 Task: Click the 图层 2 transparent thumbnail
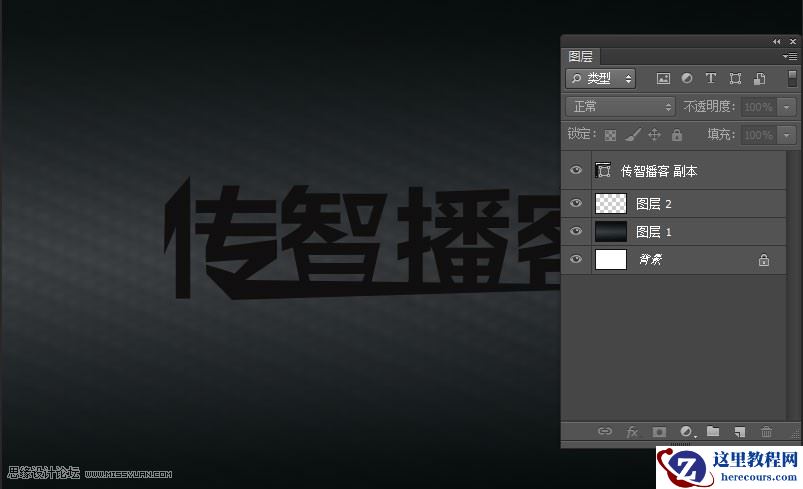tap(610, 203)
